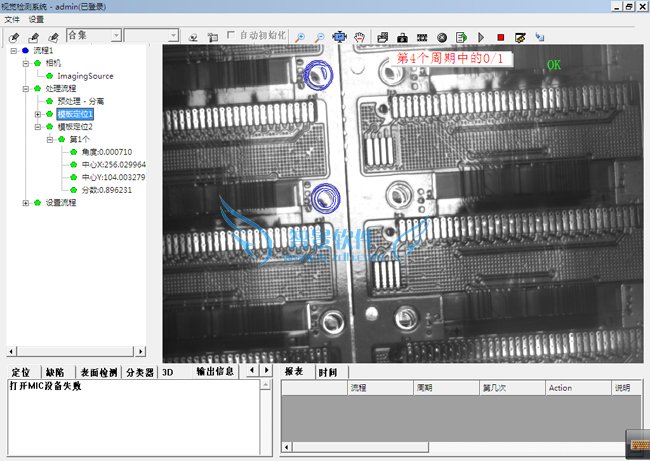The height and width of the screenshot is (461, 650).
Task: Open the 文件 menu
Action: [12, 19]
